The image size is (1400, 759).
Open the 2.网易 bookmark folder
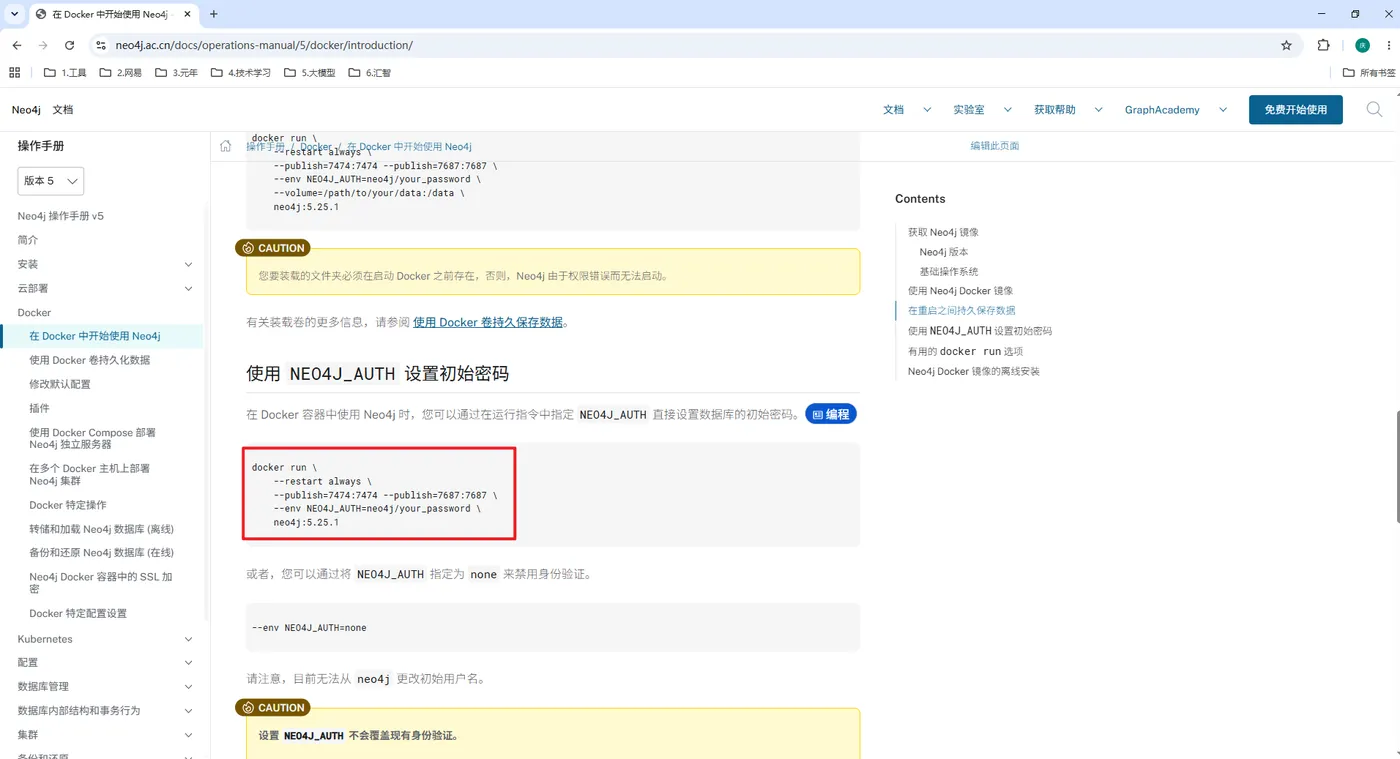(x=121, y=73)
